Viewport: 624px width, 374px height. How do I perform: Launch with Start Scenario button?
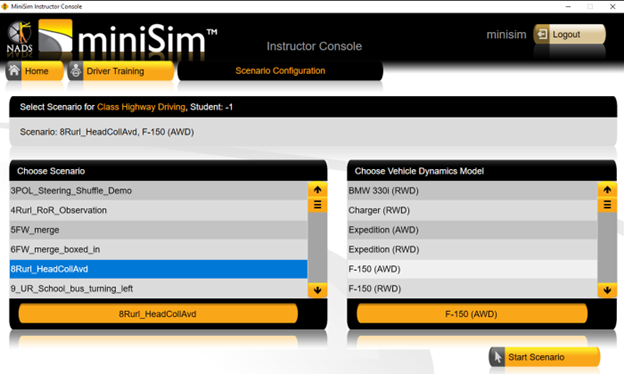(544, 357)
